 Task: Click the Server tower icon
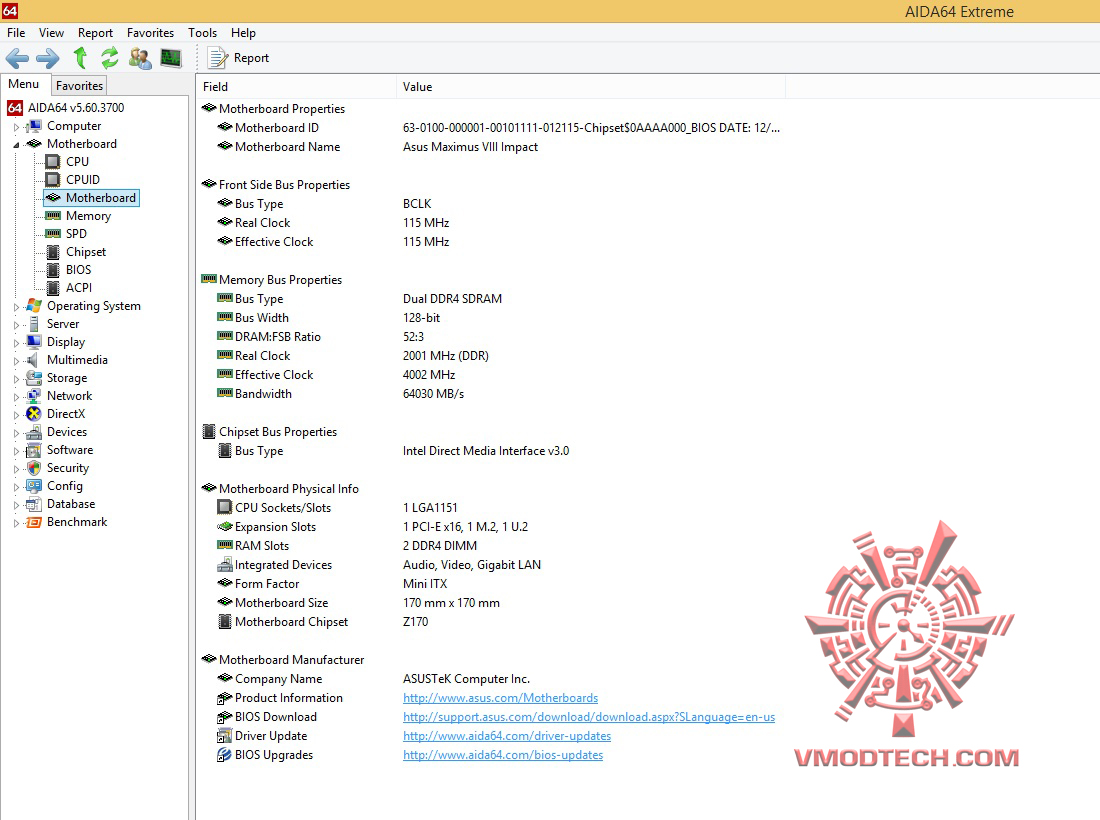(x=34, y=324)
